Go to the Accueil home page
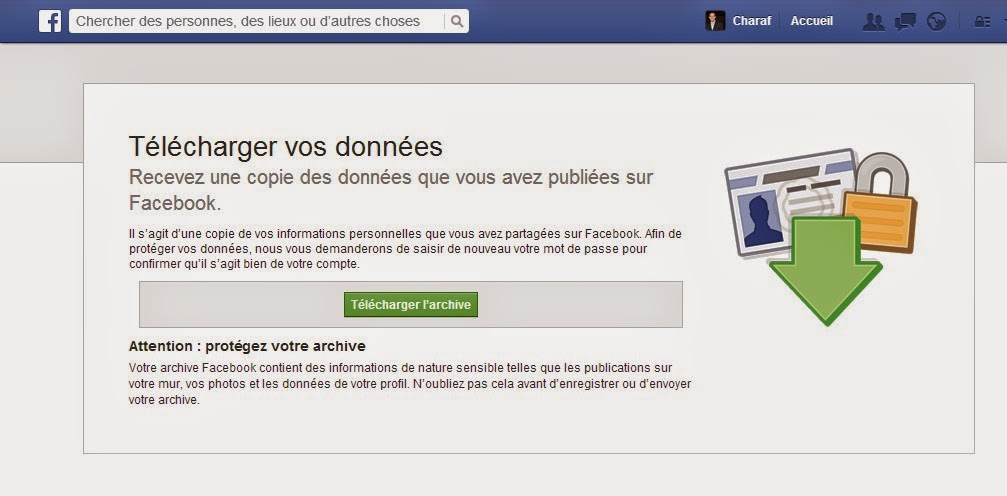 [811, 21]
